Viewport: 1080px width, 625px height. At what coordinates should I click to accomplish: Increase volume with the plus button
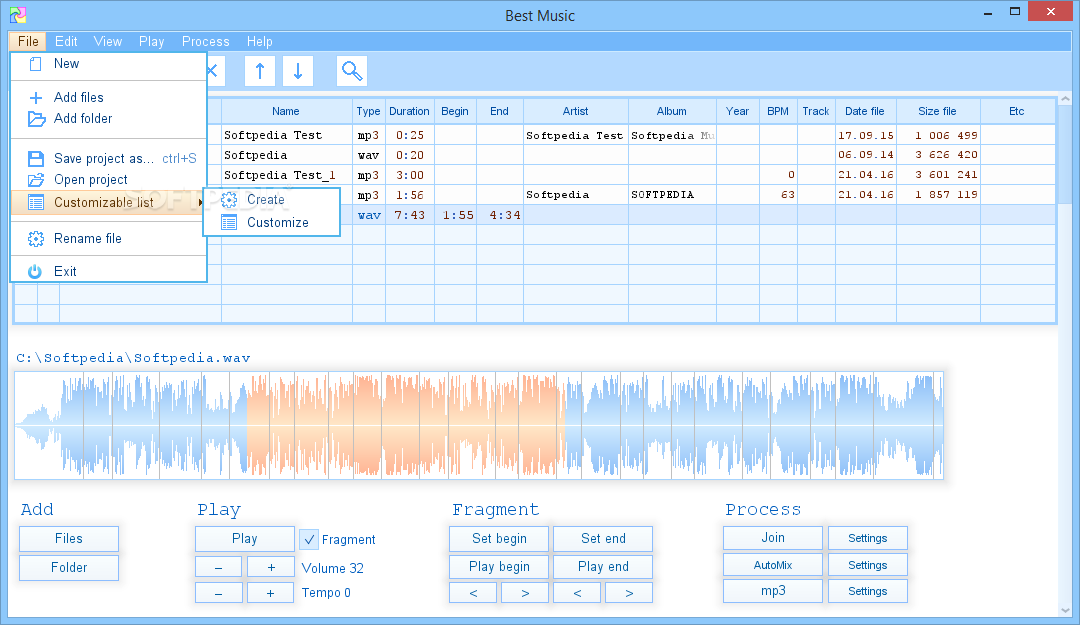tap(270, 567)
